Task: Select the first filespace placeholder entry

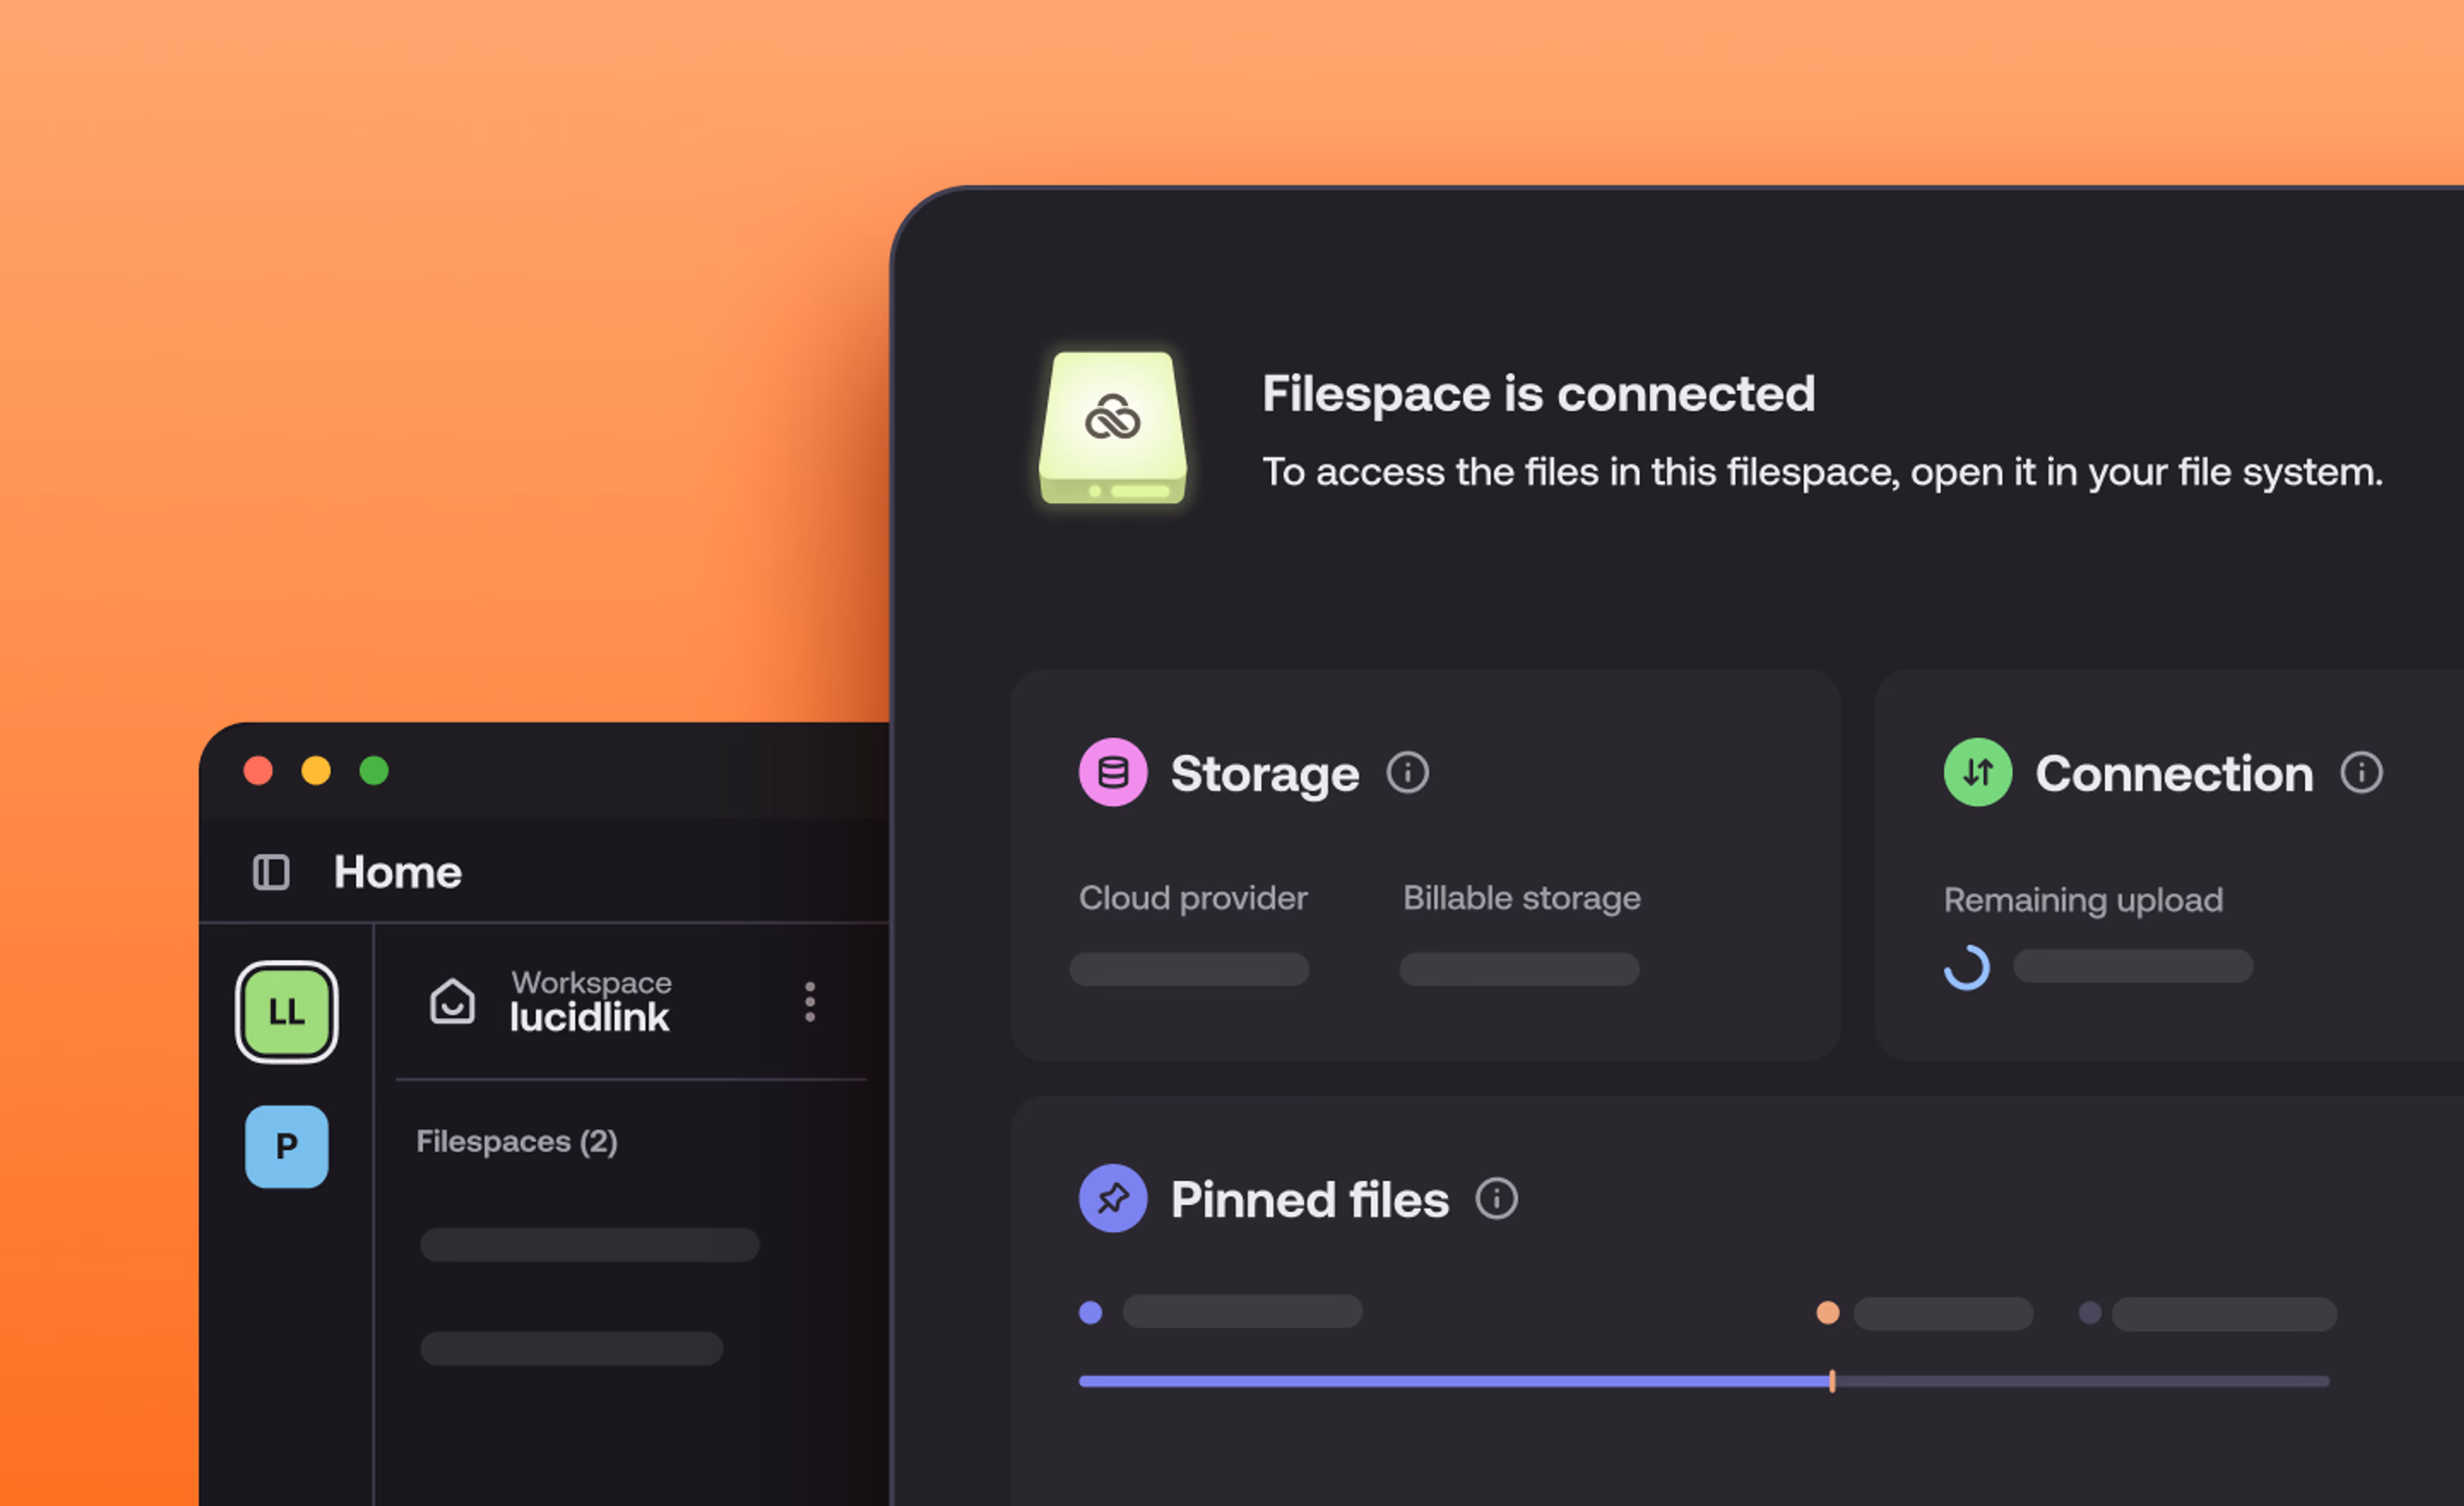Action: pos(589,1245)
